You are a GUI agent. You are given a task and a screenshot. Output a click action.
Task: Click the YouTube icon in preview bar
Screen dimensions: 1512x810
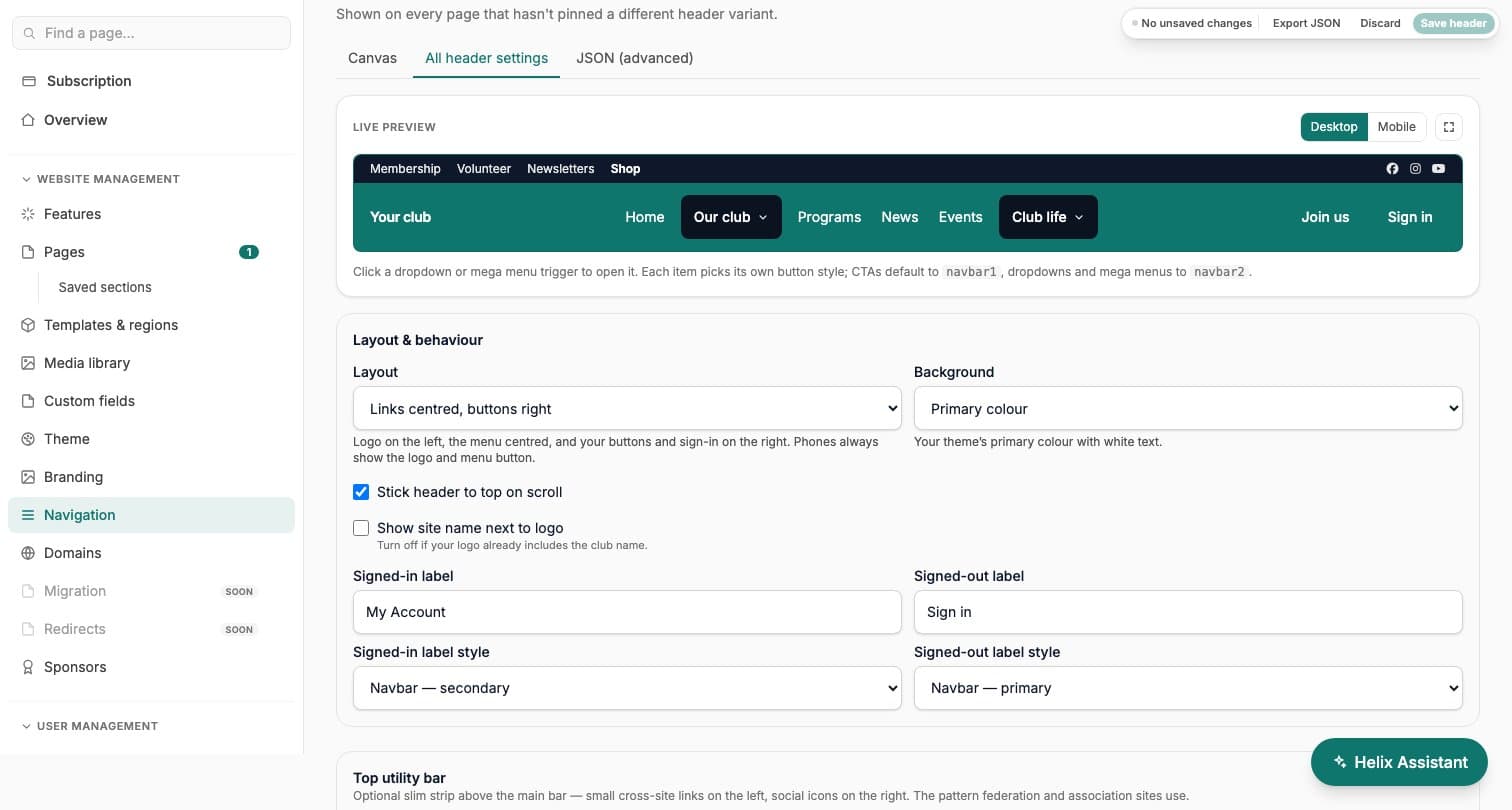pyautogui.click(x=1438, y=169)
